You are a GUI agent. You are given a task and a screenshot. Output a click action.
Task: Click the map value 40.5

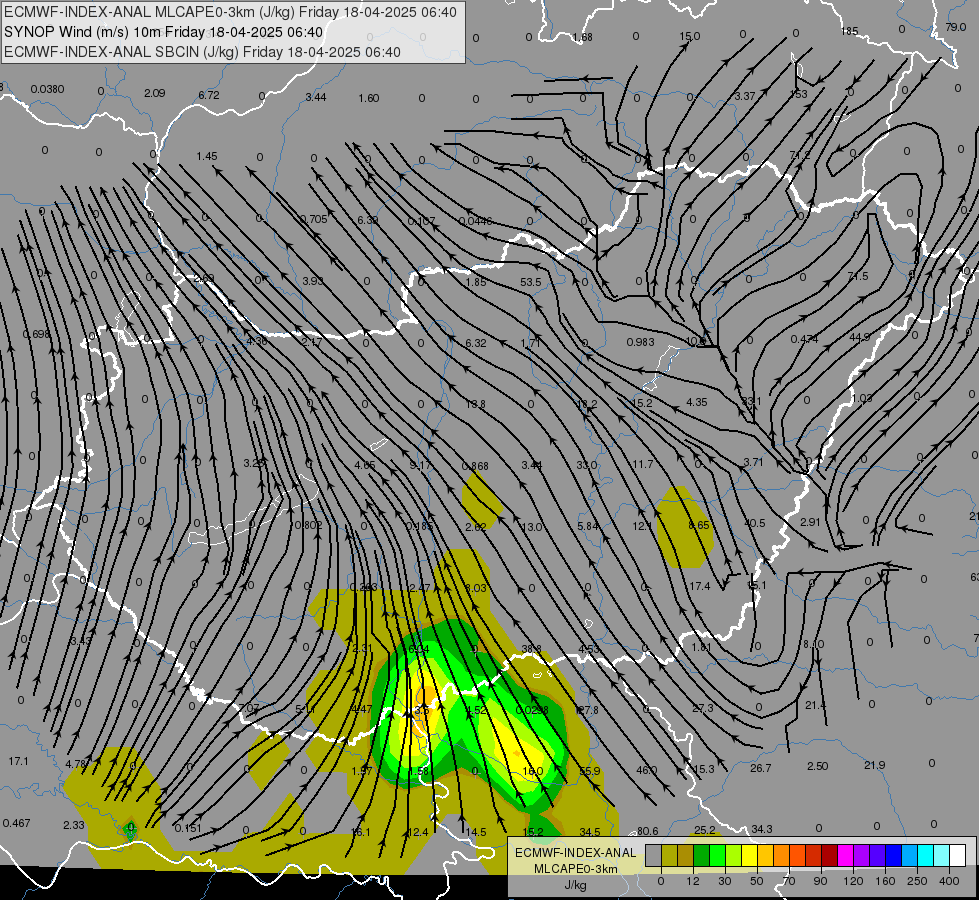coord(755,523)
